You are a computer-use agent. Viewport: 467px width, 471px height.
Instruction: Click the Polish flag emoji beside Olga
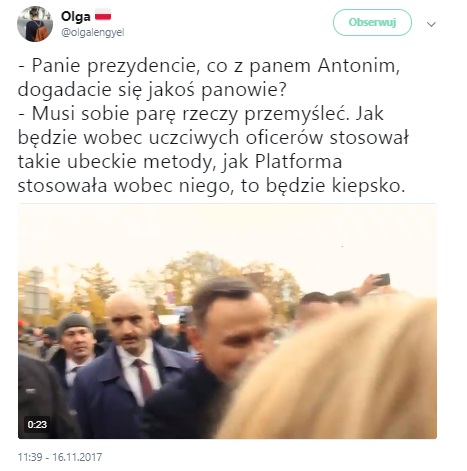[x=103, y=16]
